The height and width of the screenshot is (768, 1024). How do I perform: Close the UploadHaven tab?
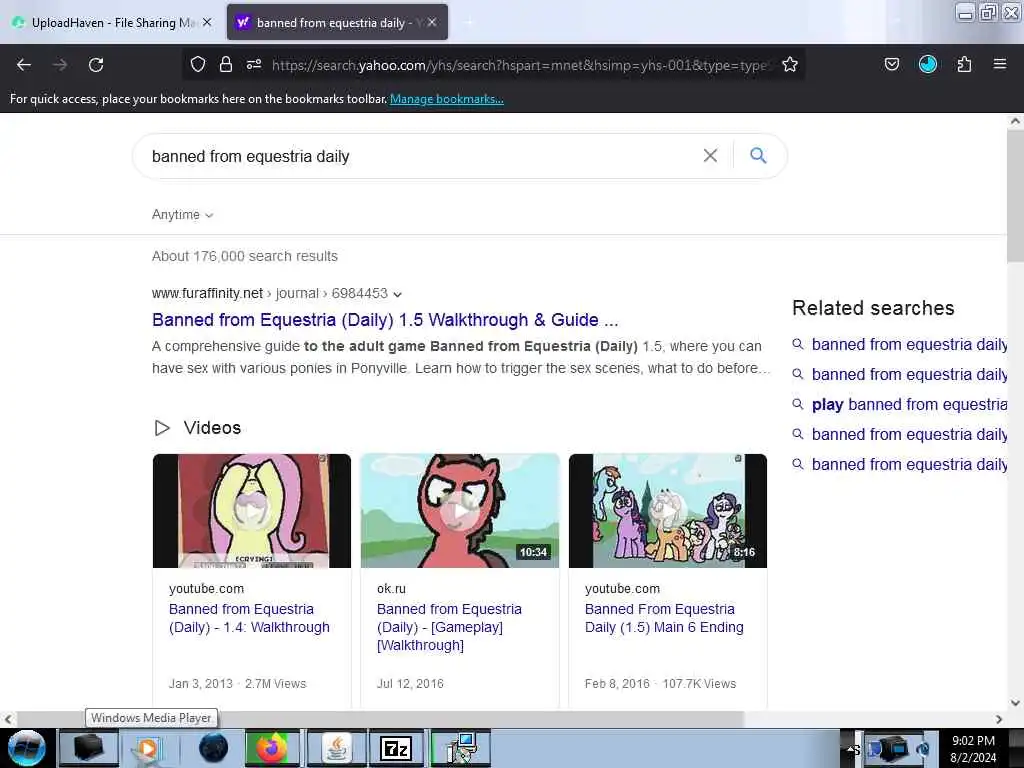coord(207,22)
